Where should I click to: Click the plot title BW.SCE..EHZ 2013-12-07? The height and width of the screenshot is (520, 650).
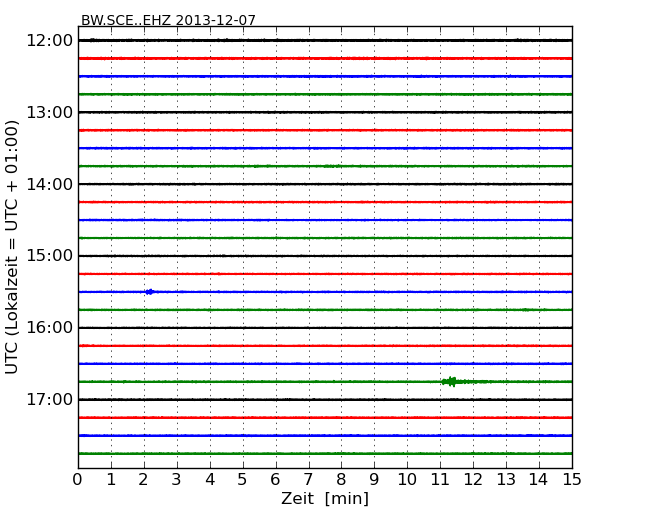coord(168,20)
